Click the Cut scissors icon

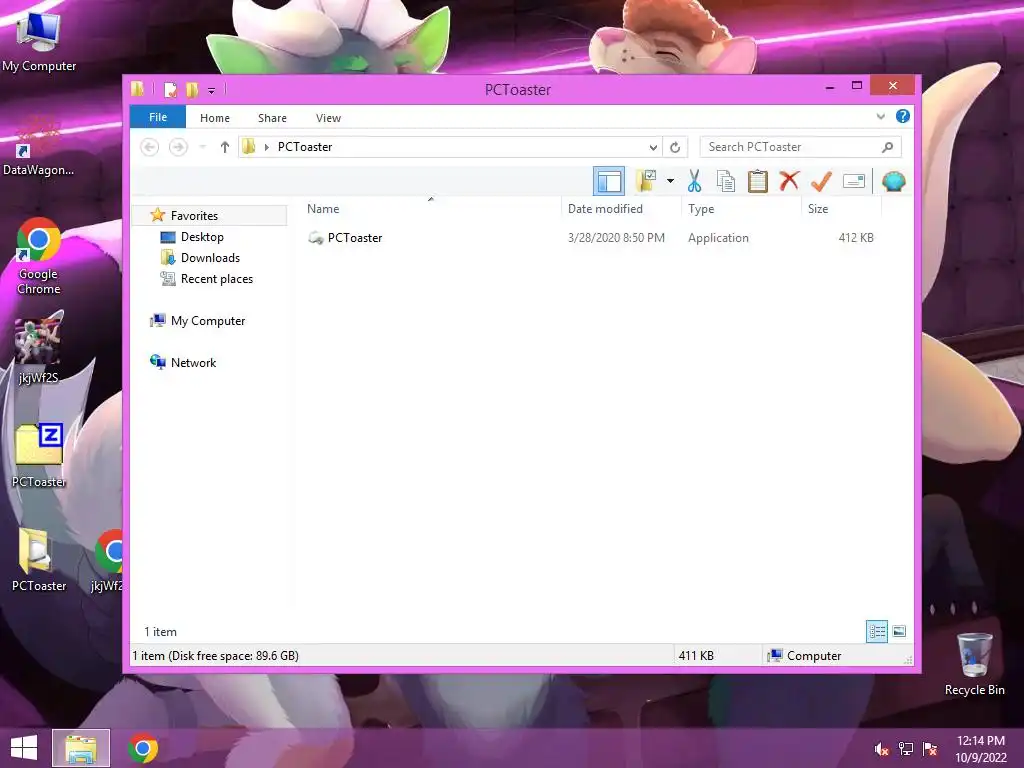coord(694,181)
